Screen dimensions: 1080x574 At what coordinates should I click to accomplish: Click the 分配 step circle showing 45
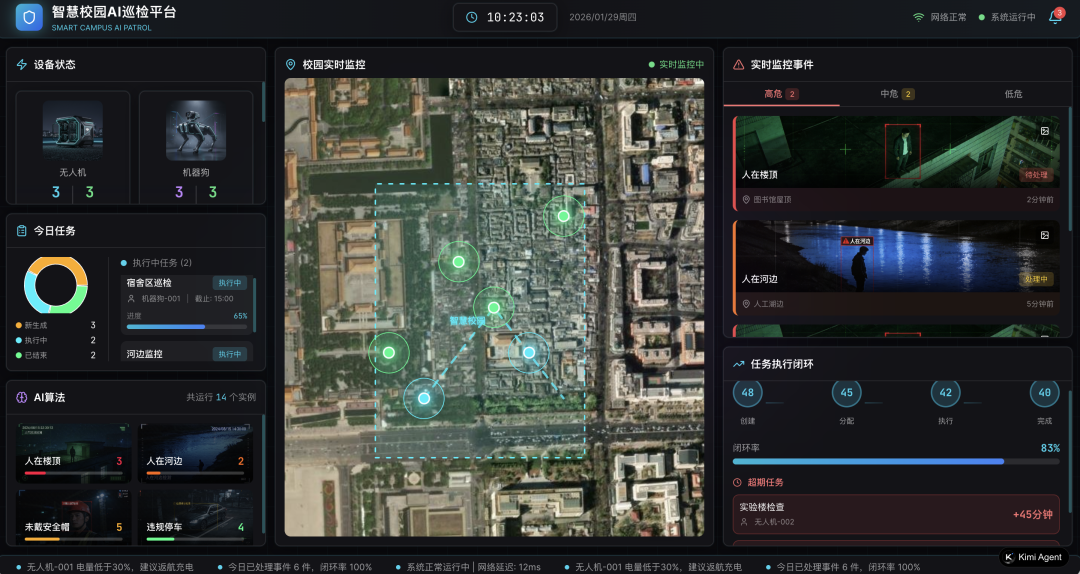pyautogui.click(x=847, y=393)
